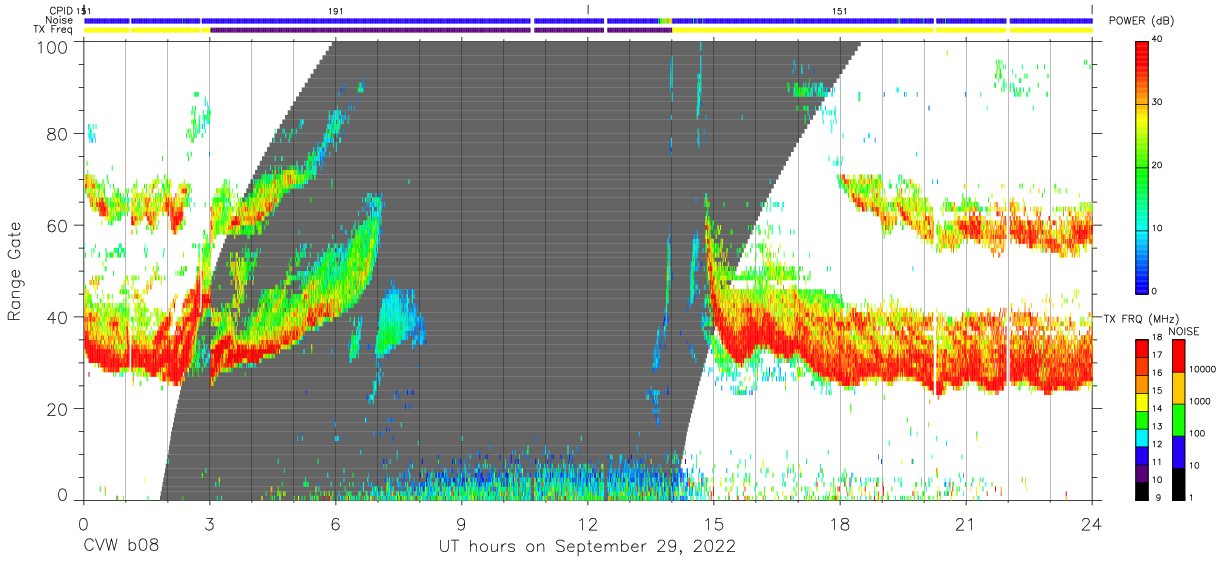Click the light blue echo patch near hour 7.5
Image resolution: width=1228 pixels, height=567 pixels.
click(x=400, y=320)
